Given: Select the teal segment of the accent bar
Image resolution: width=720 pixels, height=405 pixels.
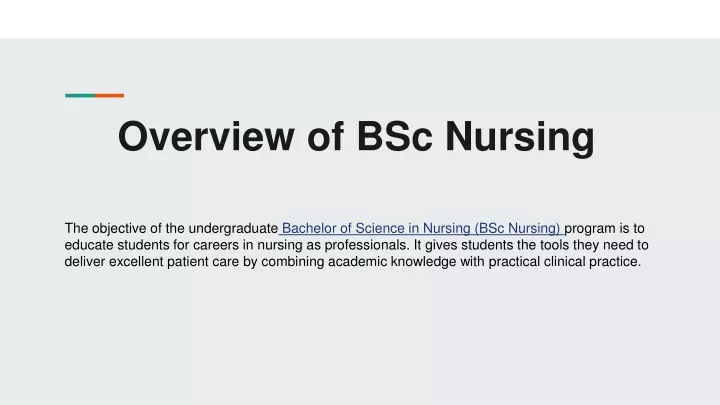Looking at the screenshot, I should (x=80, y=96).
